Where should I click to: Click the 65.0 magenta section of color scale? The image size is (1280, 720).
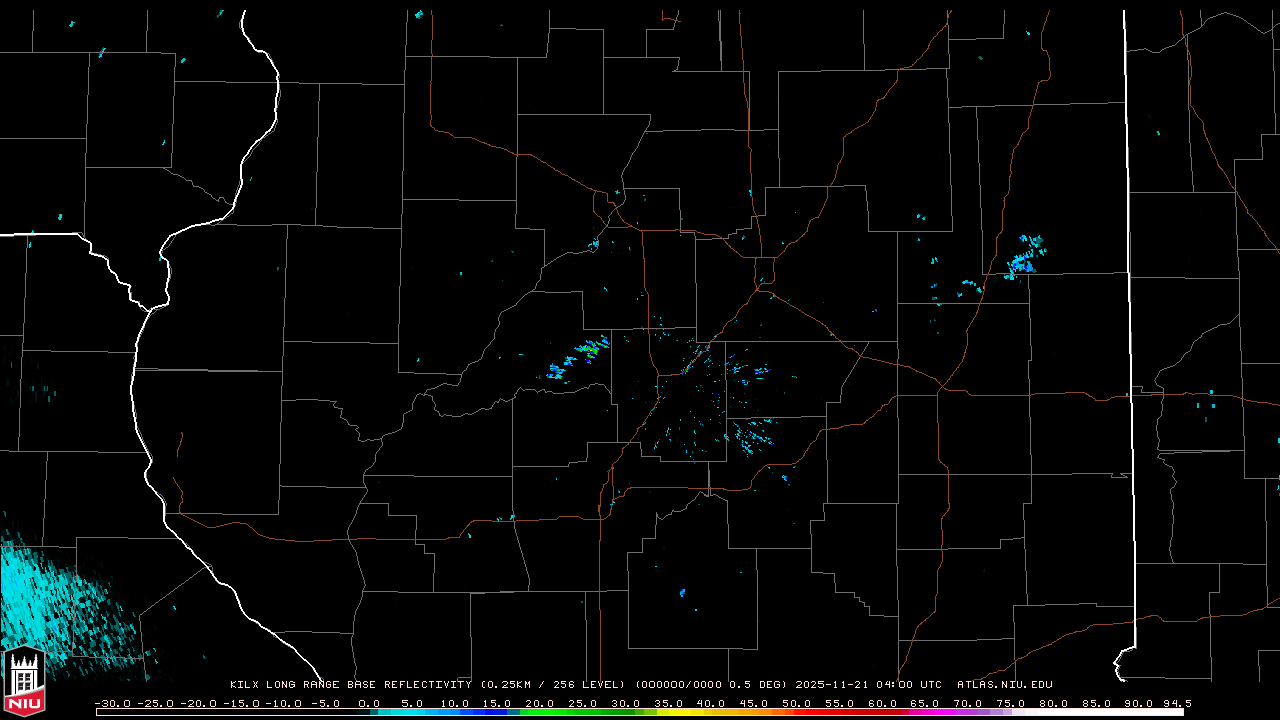926,712
